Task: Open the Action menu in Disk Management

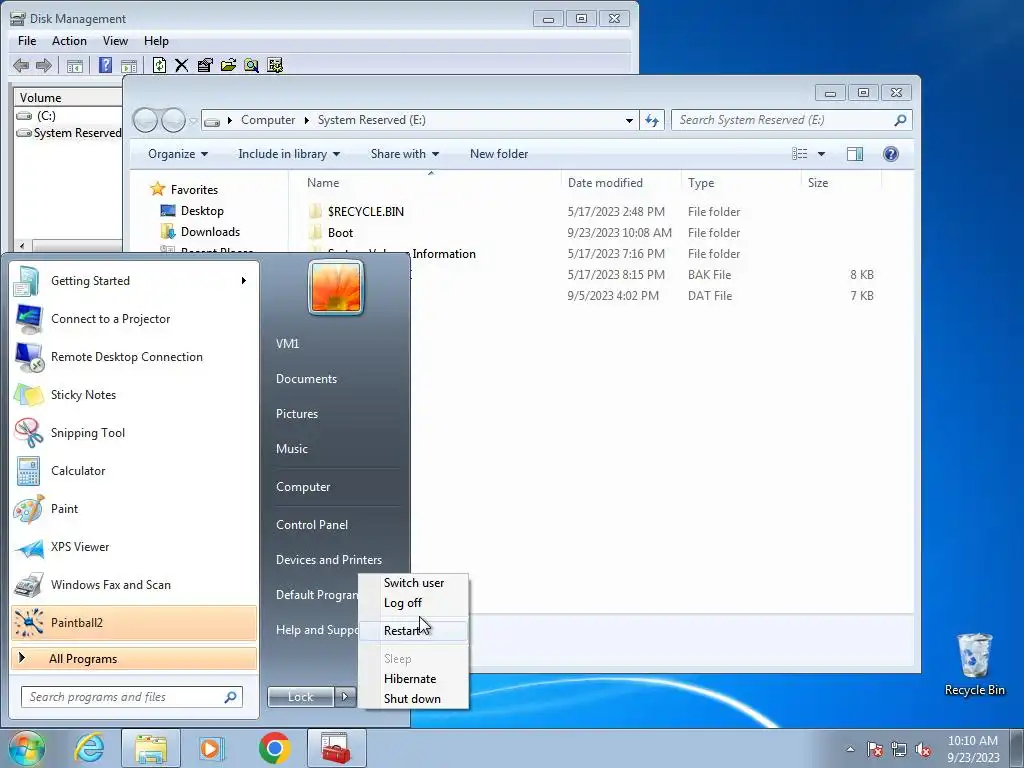Action: point(69,40)
